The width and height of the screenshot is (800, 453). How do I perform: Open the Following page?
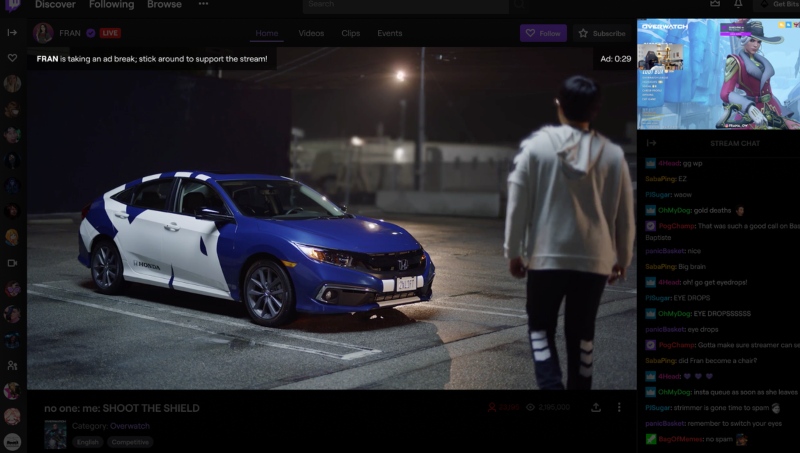(111, 5)
